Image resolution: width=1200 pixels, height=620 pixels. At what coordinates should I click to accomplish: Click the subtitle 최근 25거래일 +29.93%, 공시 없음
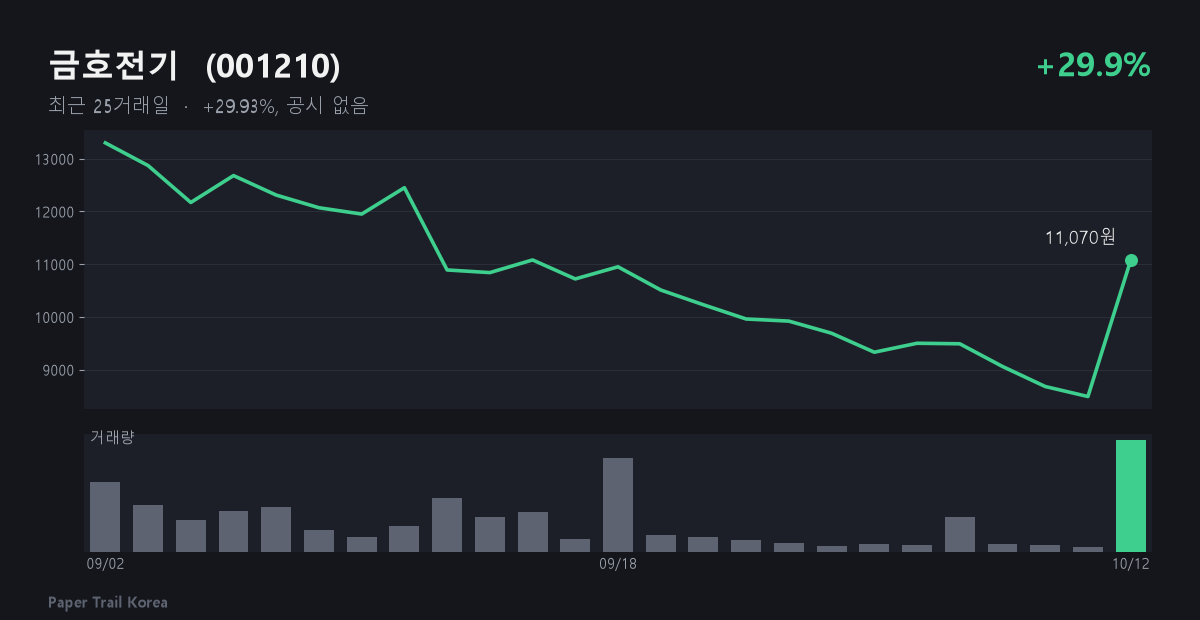pos(208,106)
